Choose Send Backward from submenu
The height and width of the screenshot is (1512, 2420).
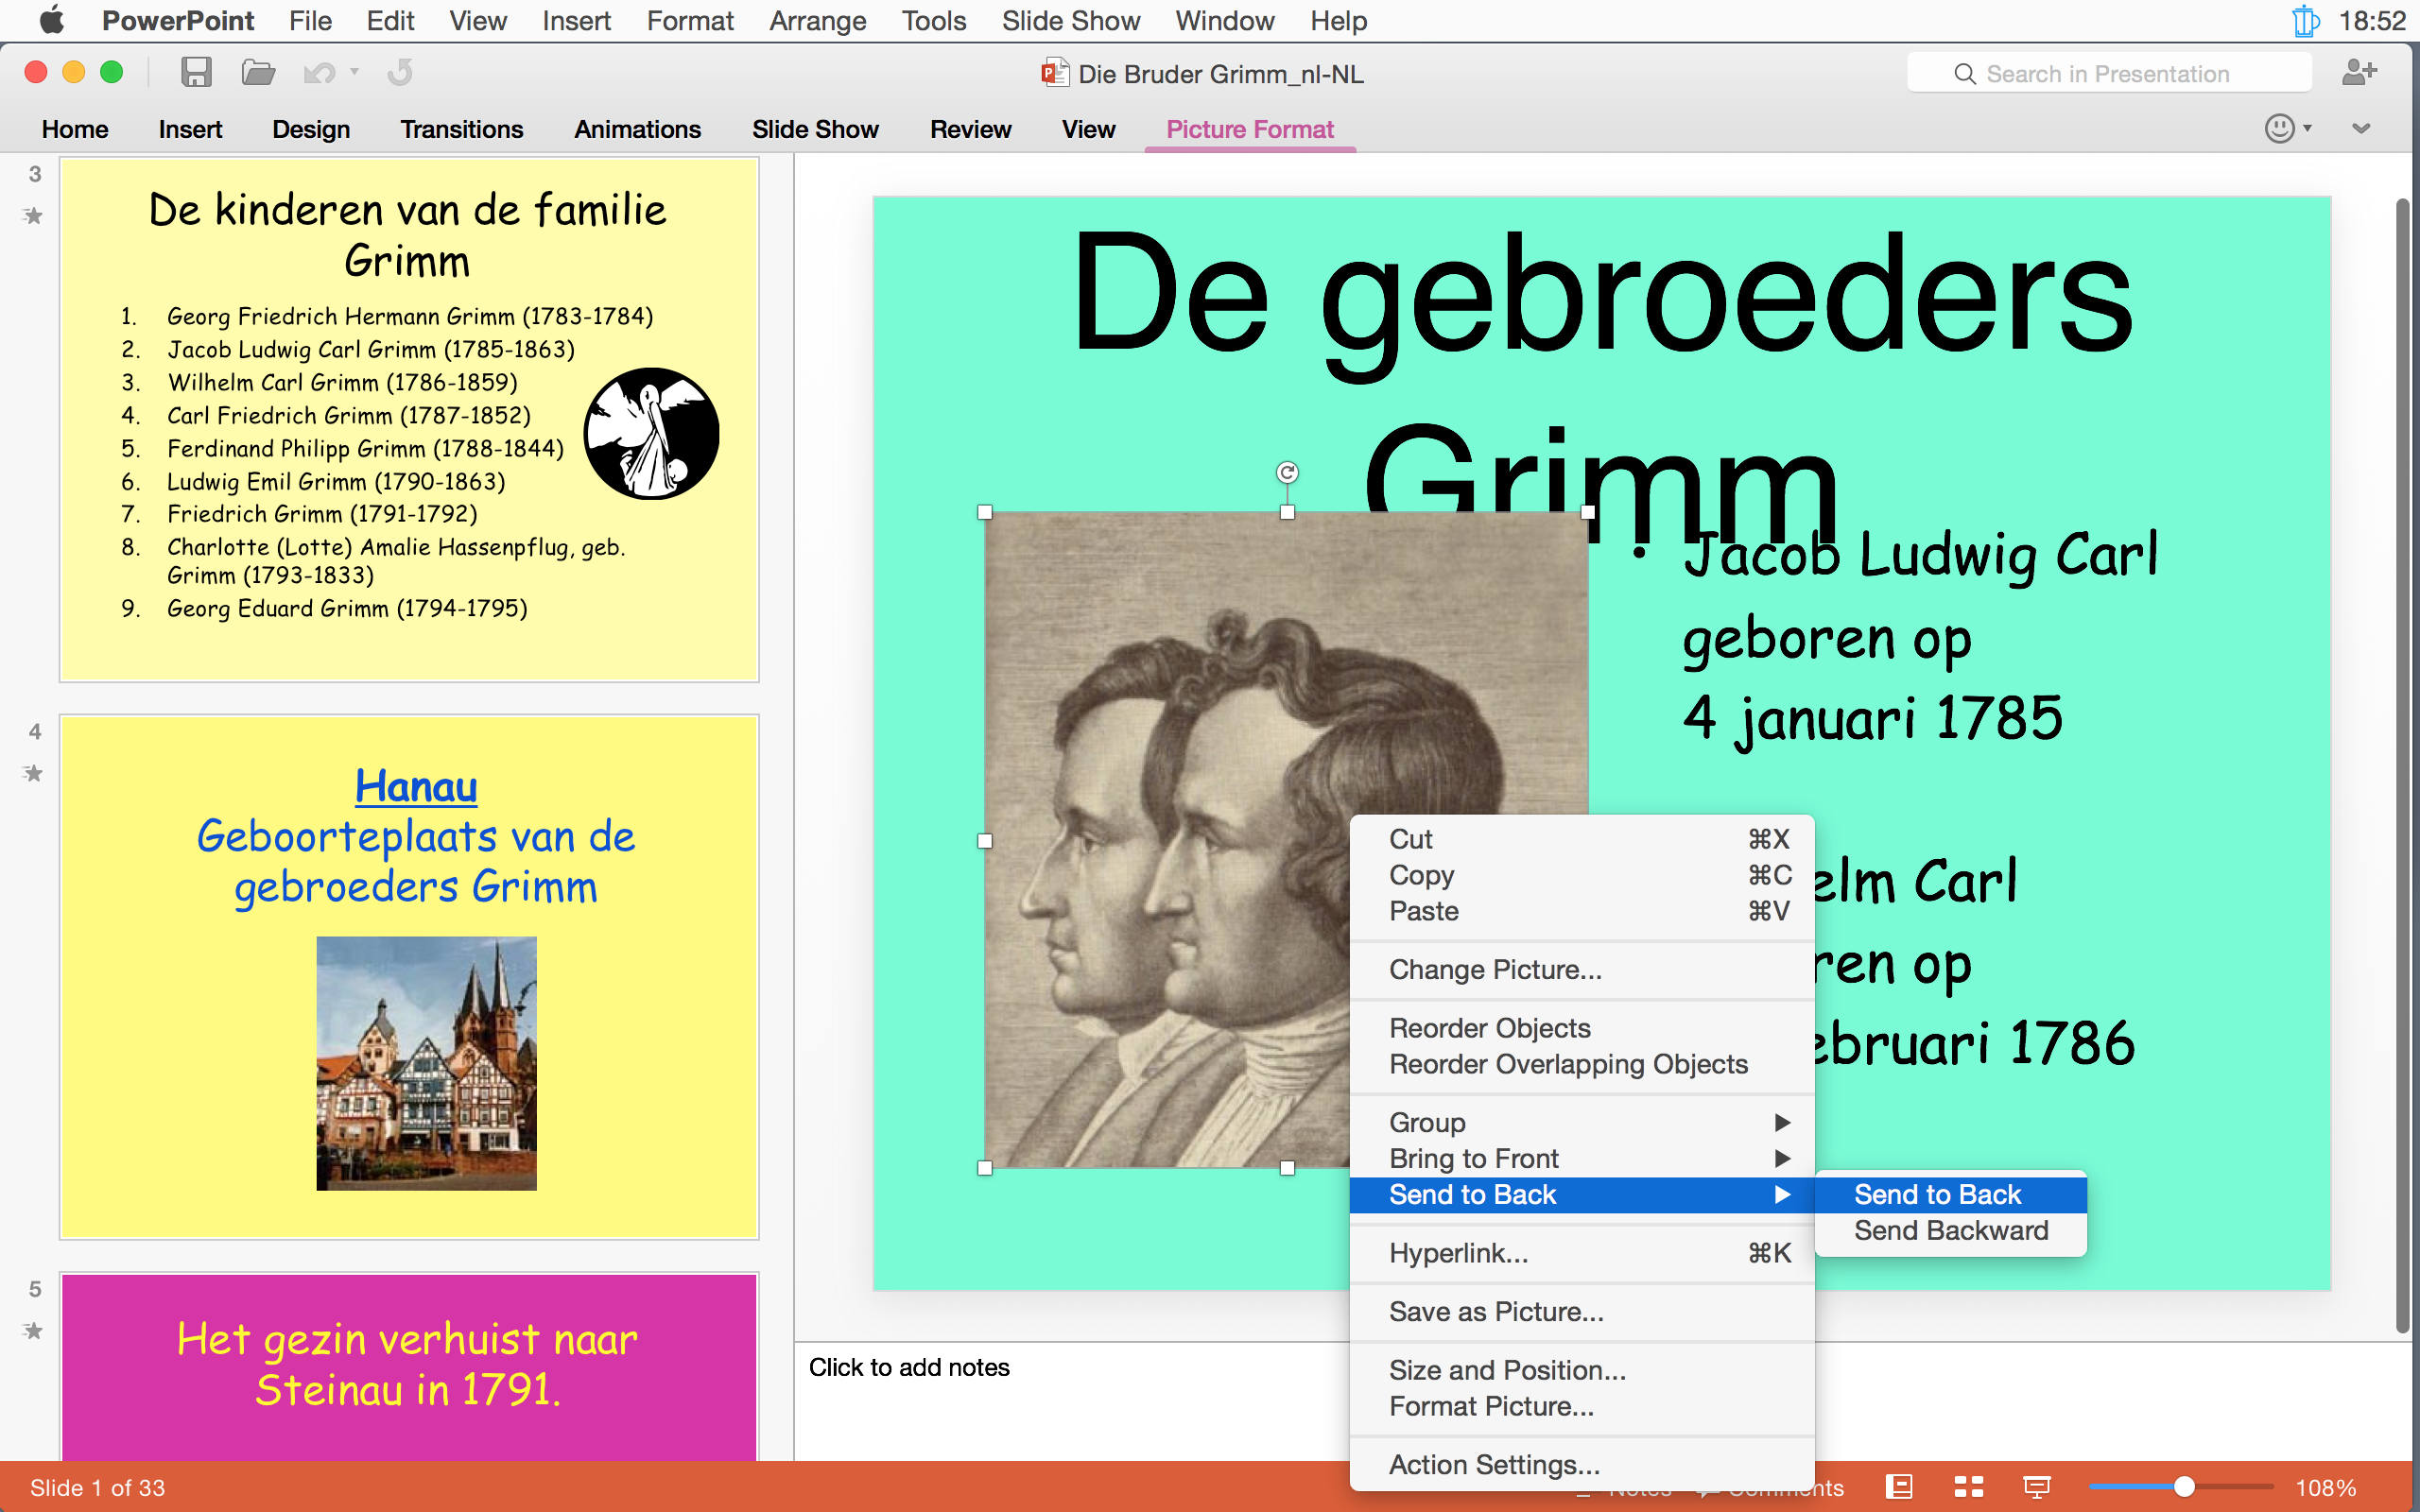pos(1950,1230)
